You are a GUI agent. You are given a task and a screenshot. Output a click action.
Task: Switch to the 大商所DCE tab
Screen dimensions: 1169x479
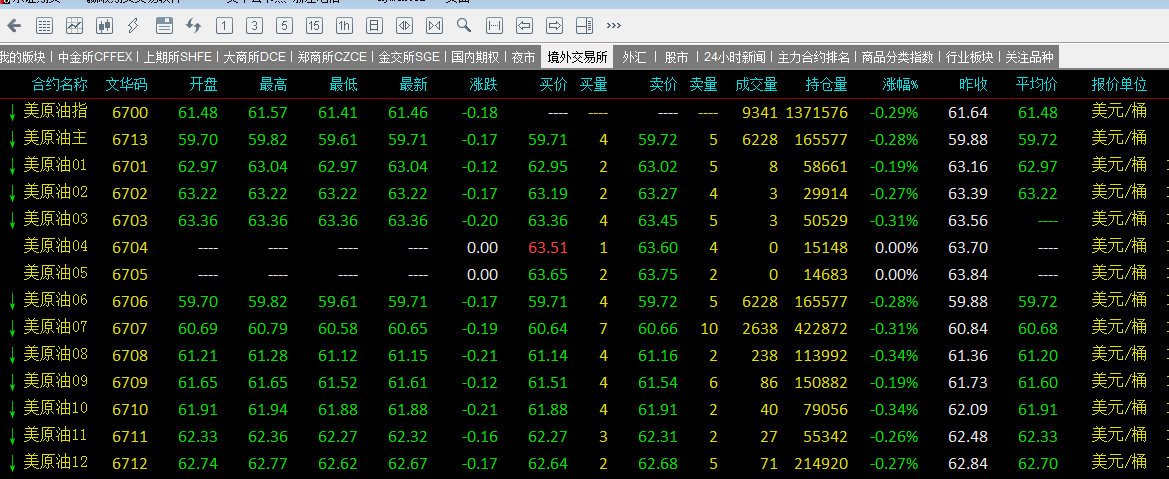coord(255,57)
